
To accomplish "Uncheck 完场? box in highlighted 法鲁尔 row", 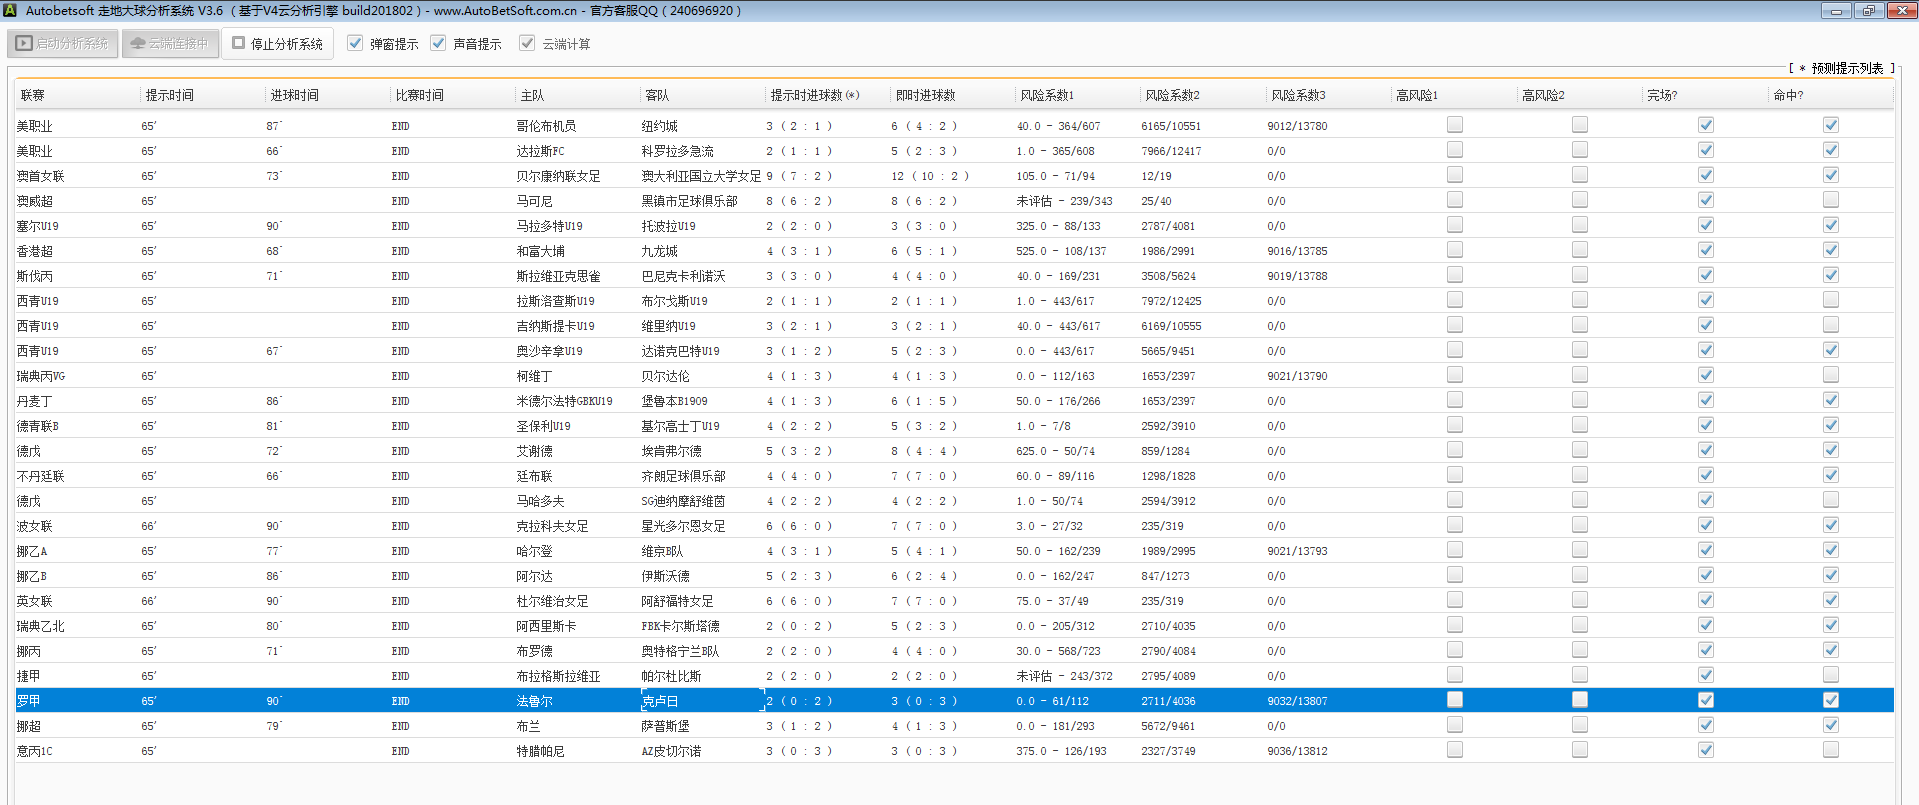I will click(x=1706, y=700).
